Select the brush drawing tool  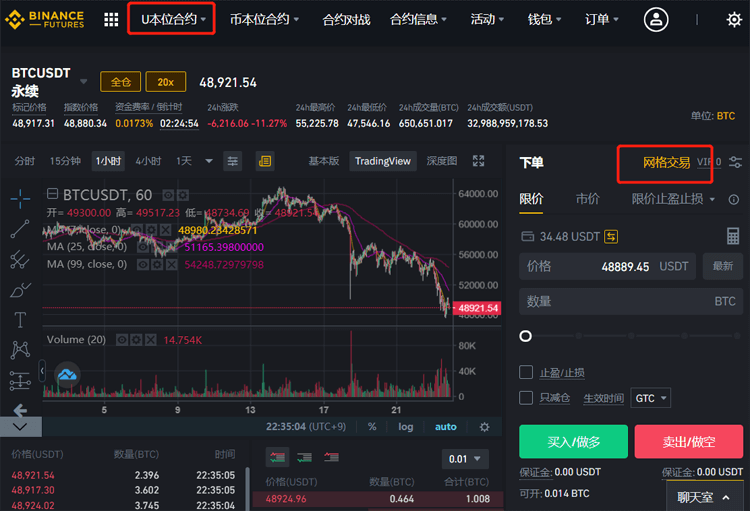20,289
